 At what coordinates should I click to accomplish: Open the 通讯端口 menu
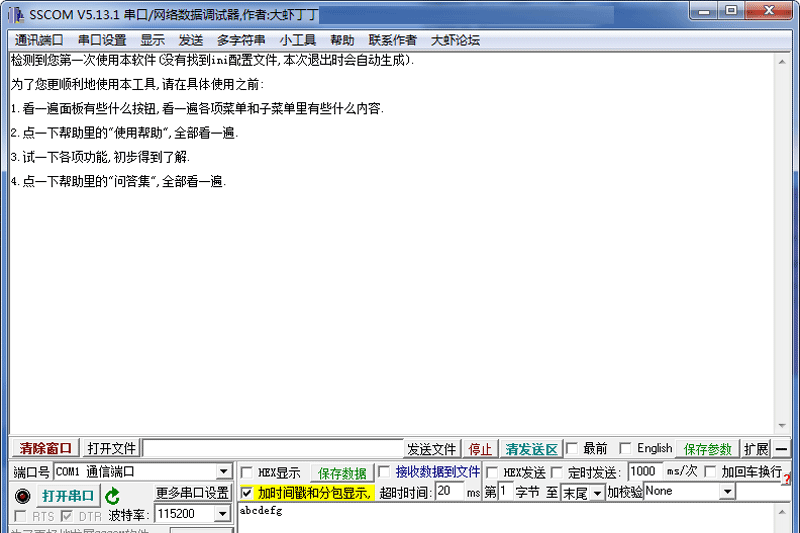click(x=39, y=40)
